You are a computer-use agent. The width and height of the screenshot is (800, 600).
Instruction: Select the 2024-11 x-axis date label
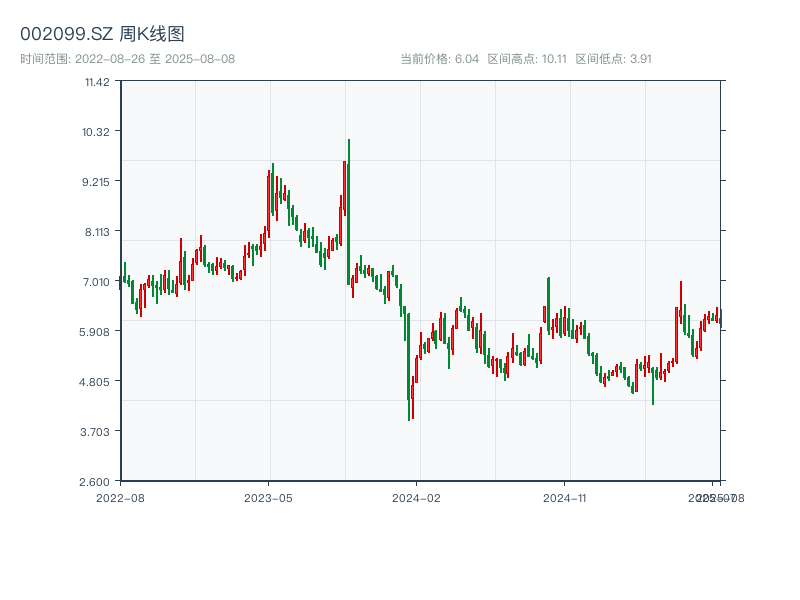pyautogui.click(x=565, y=497)
